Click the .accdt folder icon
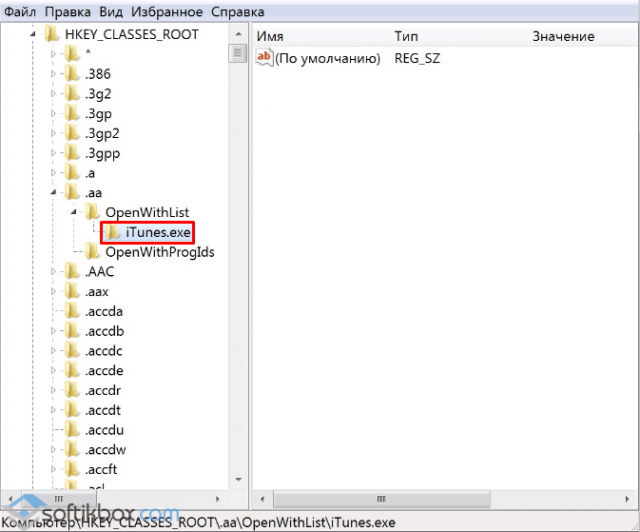This screenshot has width=640, height=532. (x=72, y=410)
